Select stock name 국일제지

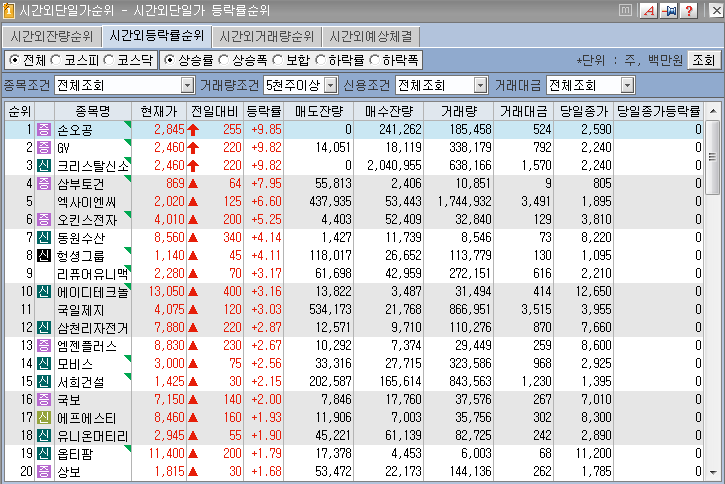(x=80, y=310)
